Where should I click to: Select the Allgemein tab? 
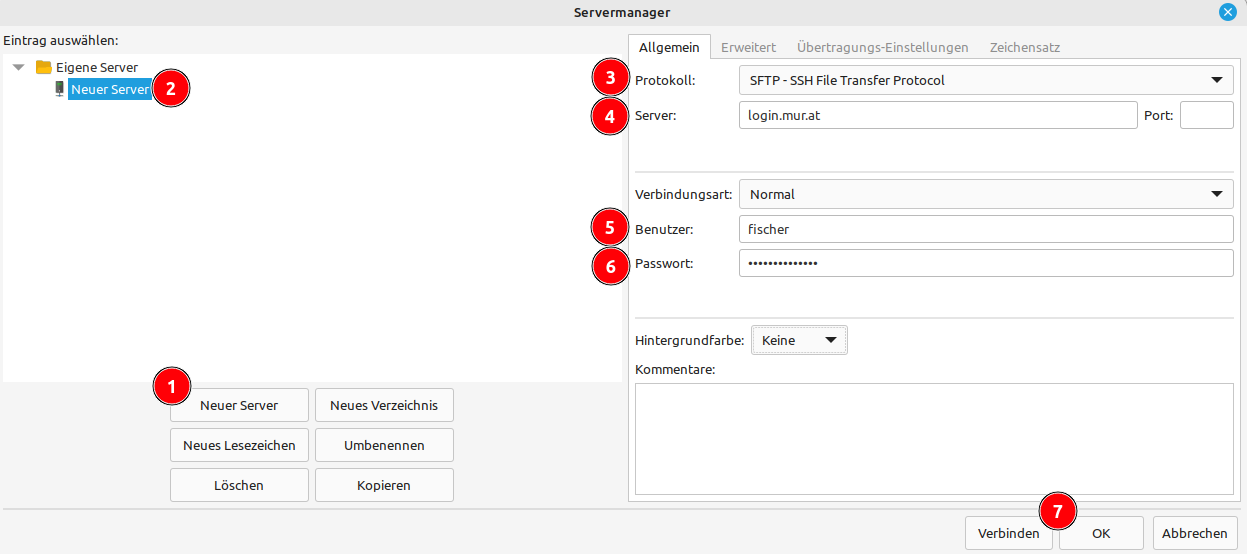pyautogui.click(x=669, y=47)
